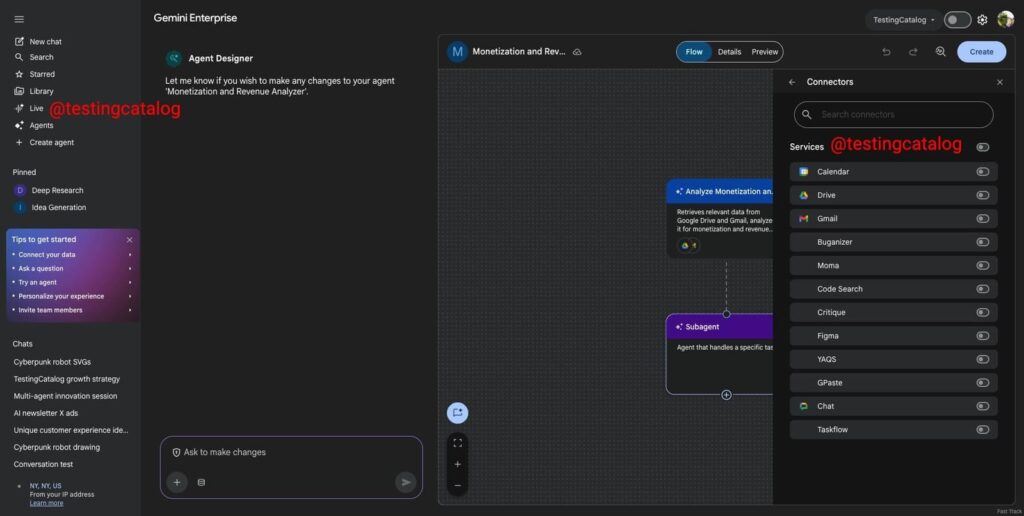
Task: Click the Connectors back arrow
Action: [792, 82]
